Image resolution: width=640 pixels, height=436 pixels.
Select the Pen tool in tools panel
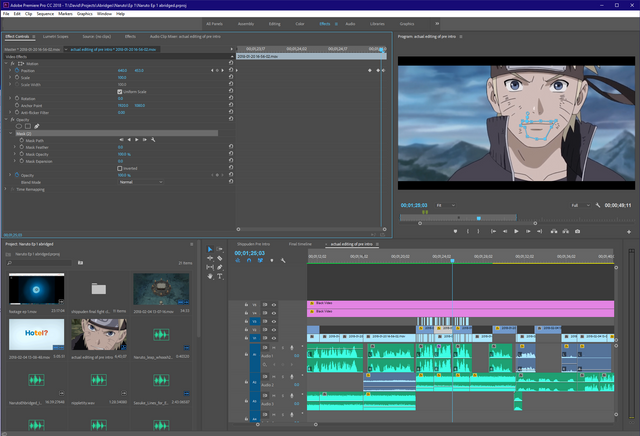coord(220,267)
